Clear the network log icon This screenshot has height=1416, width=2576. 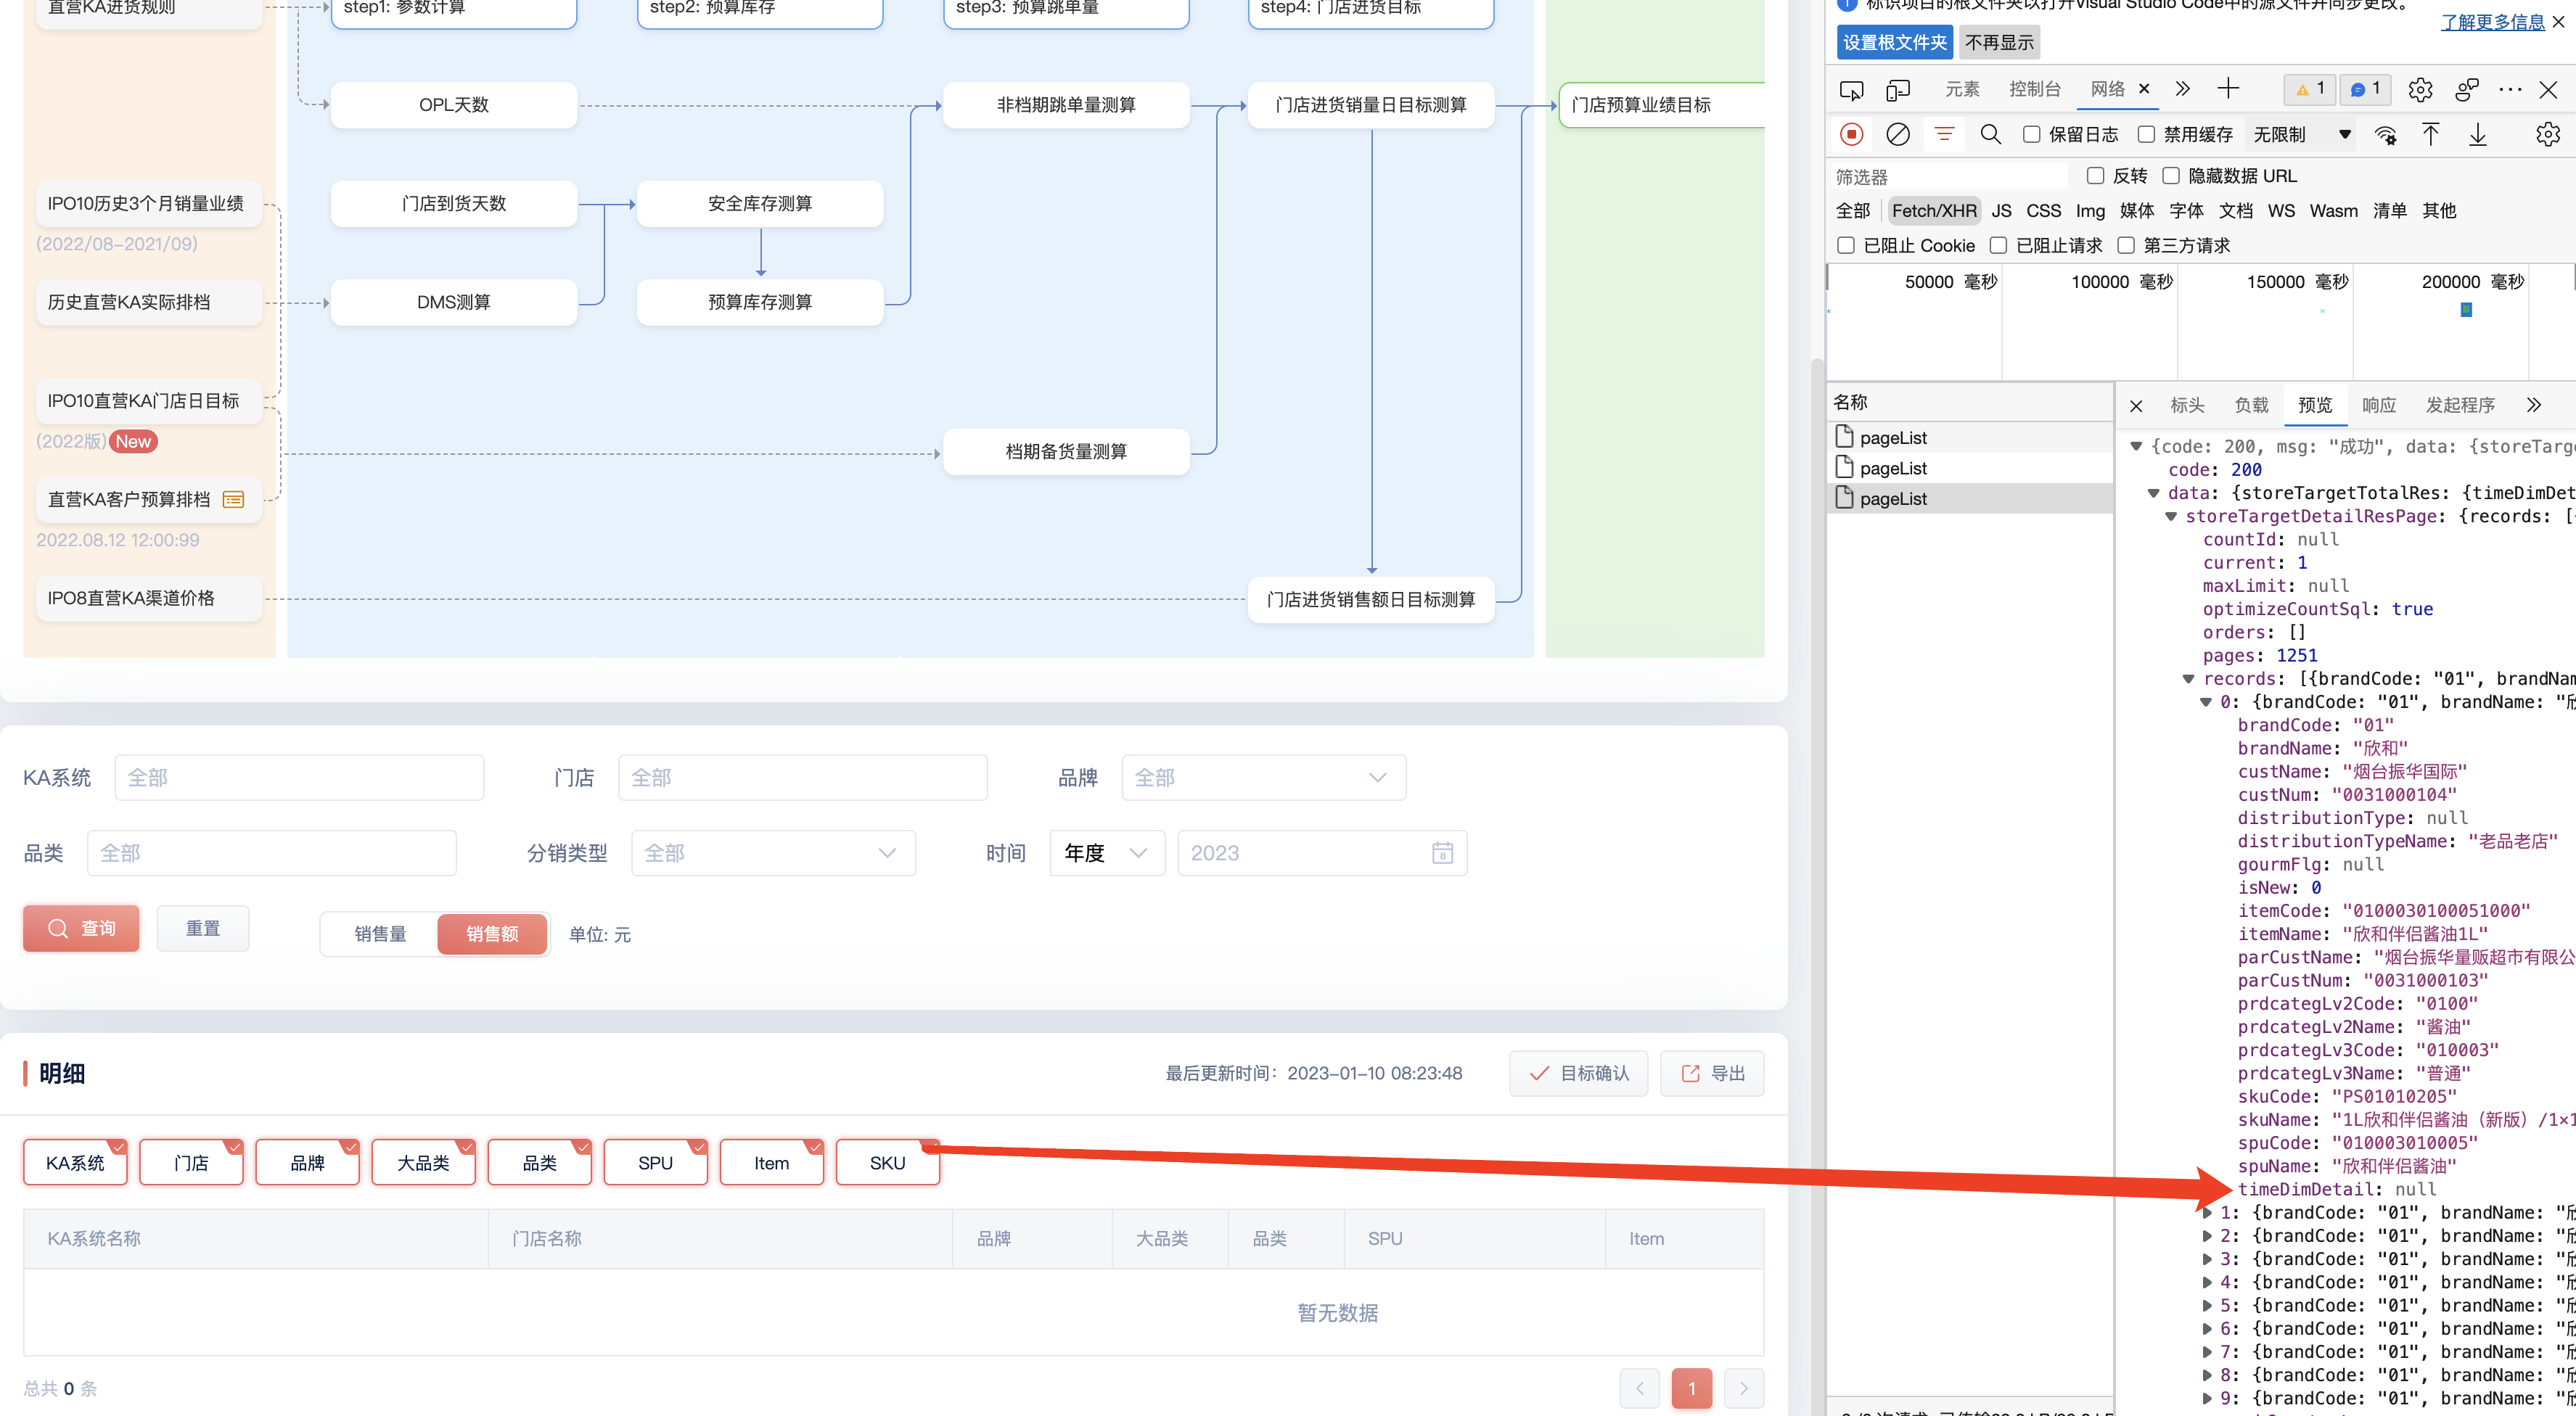[1897, 134]
